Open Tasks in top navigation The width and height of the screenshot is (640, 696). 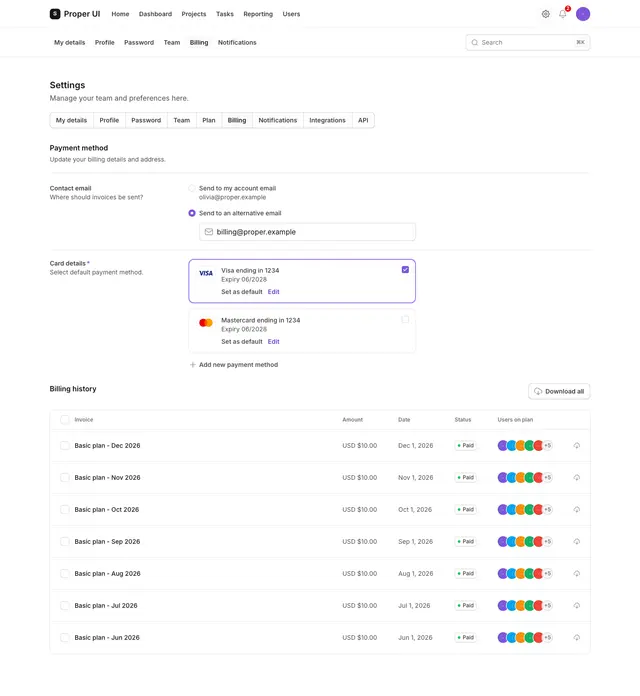[x=225, y=14]
